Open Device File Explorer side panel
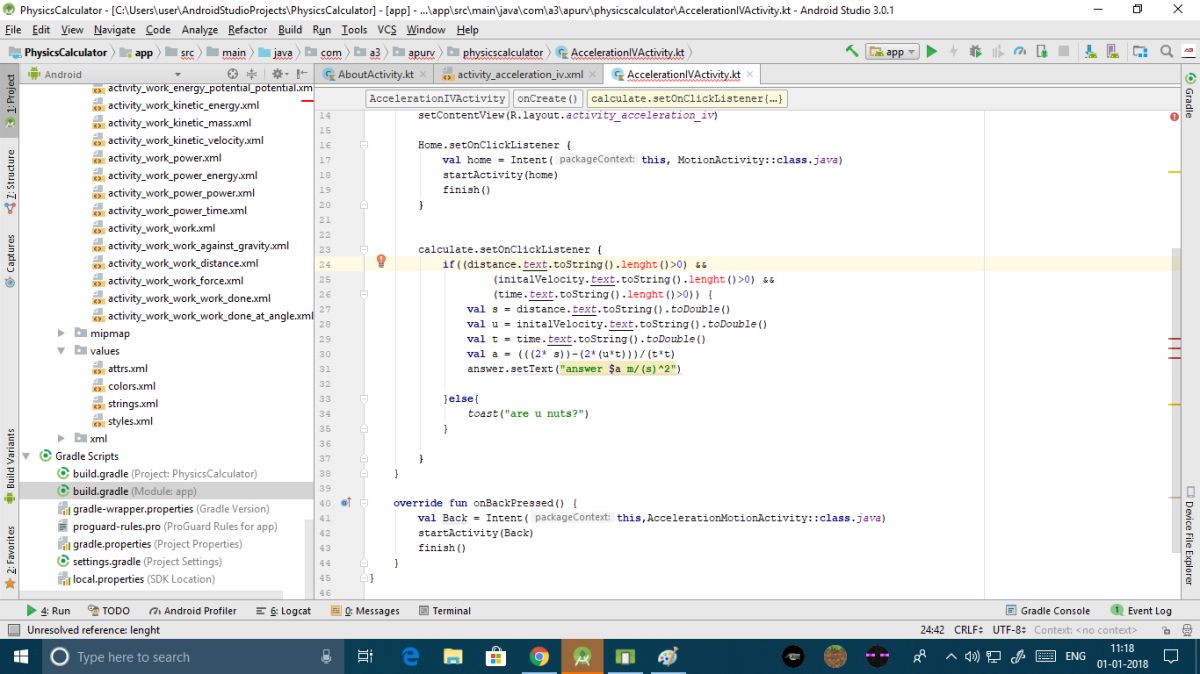 click(x=1190, y=535)
